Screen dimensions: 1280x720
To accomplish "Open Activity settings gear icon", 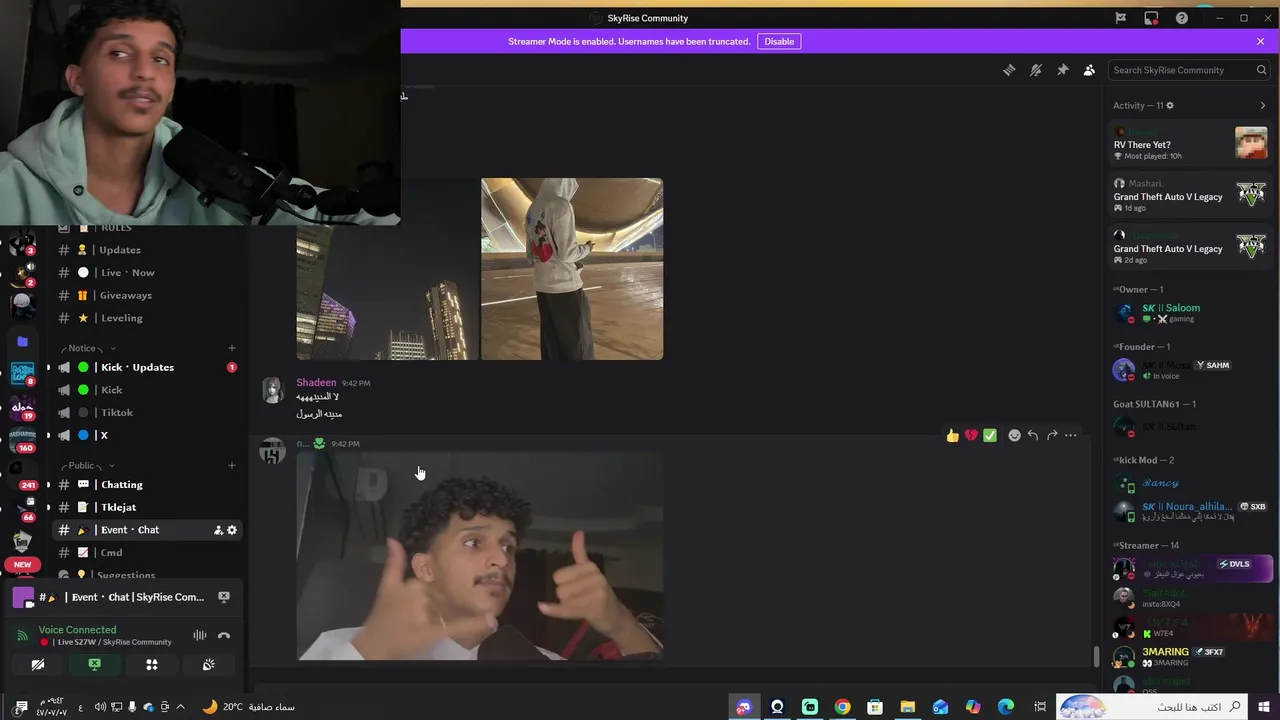I will click(x=1170, y=105).
